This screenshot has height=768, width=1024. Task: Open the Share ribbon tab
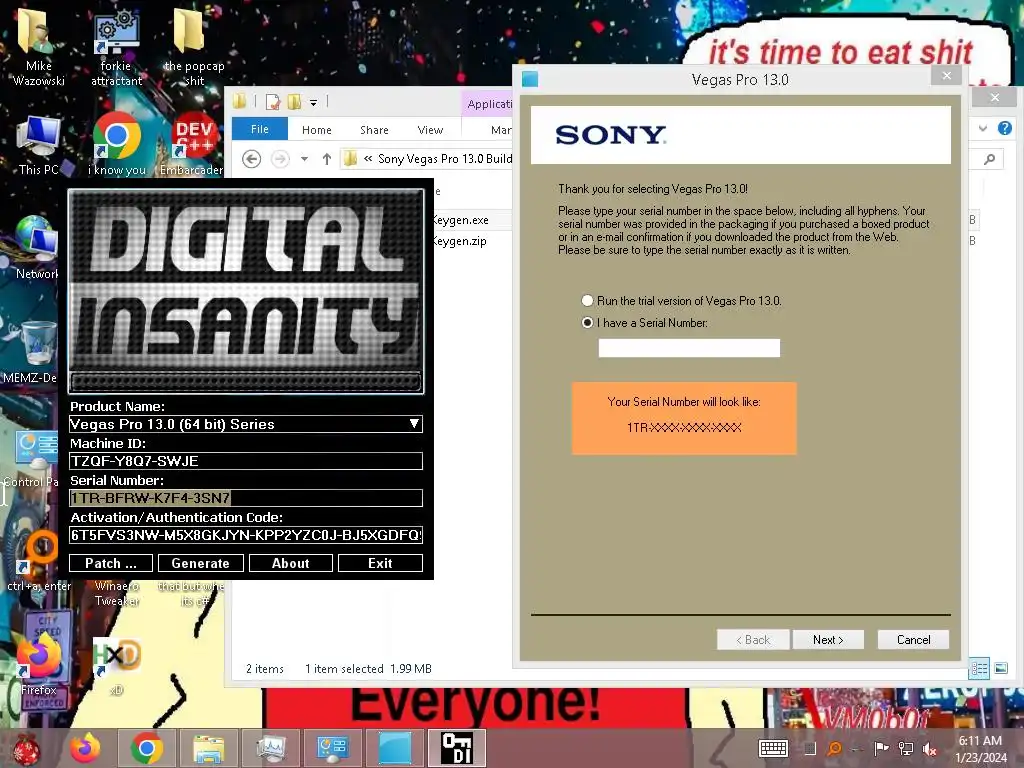374,130
